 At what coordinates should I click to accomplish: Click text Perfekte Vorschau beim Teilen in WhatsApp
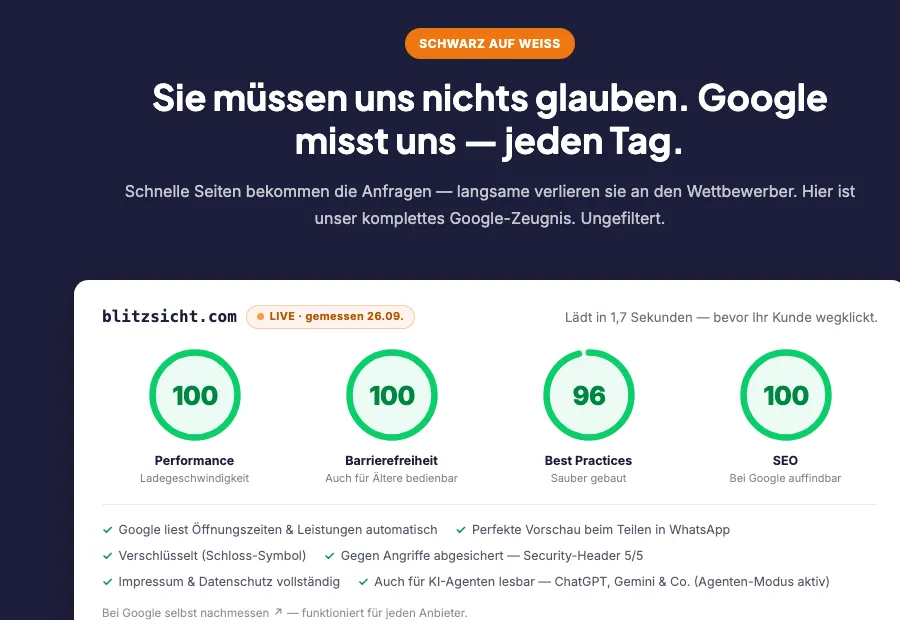pyautogui.click(x=601, y=530)
